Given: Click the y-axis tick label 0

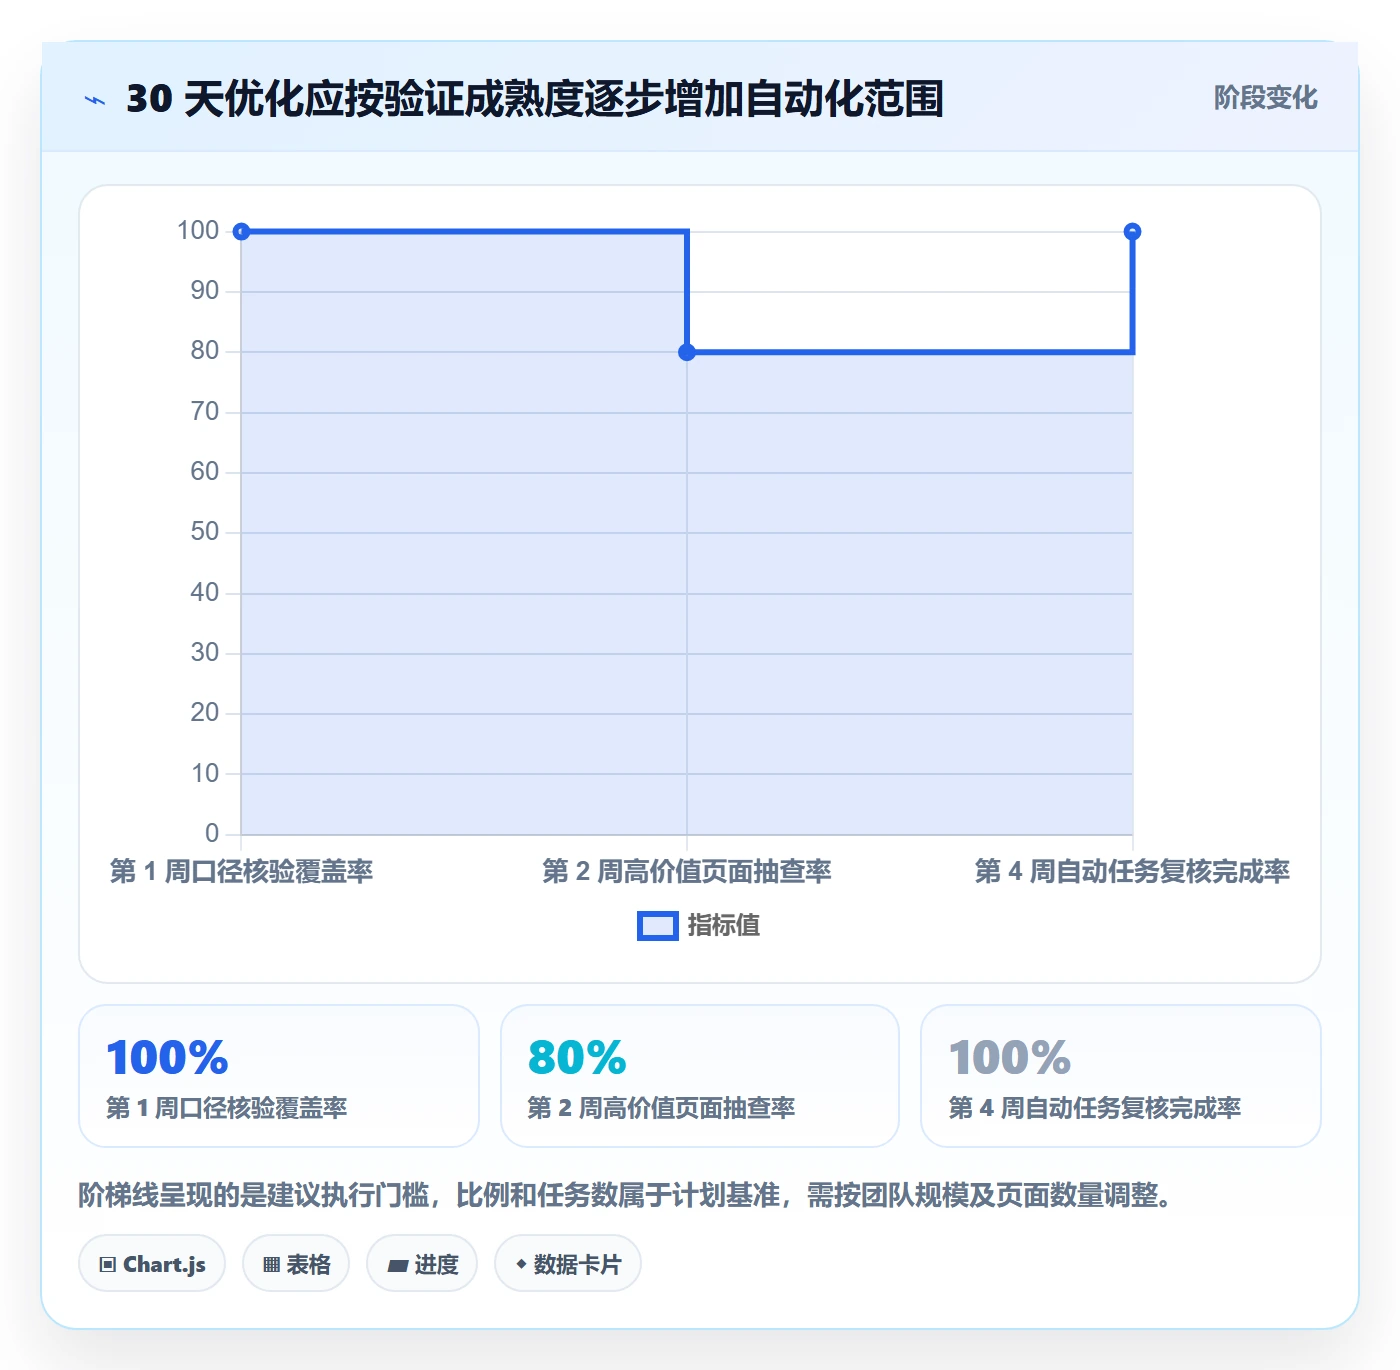Looking at the screenshot, I should pos(212,834).
